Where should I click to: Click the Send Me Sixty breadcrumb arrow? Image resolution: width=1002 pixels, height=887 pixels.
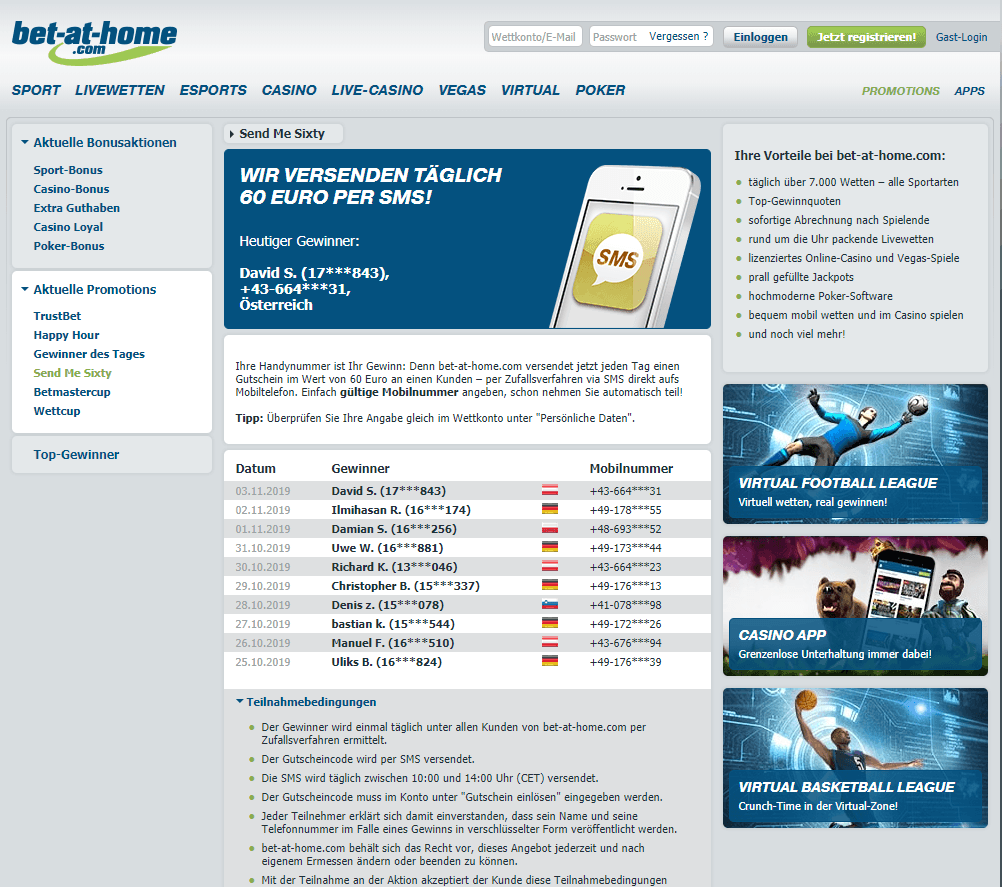coord(232,134)
